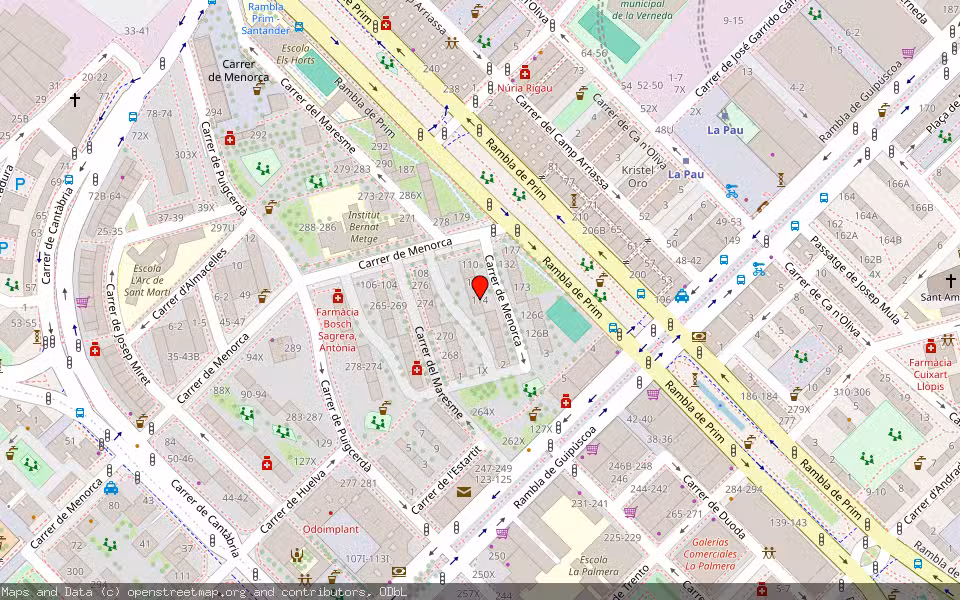Click the church cross icon near Carrer de Cantàbria

point(74,100)
